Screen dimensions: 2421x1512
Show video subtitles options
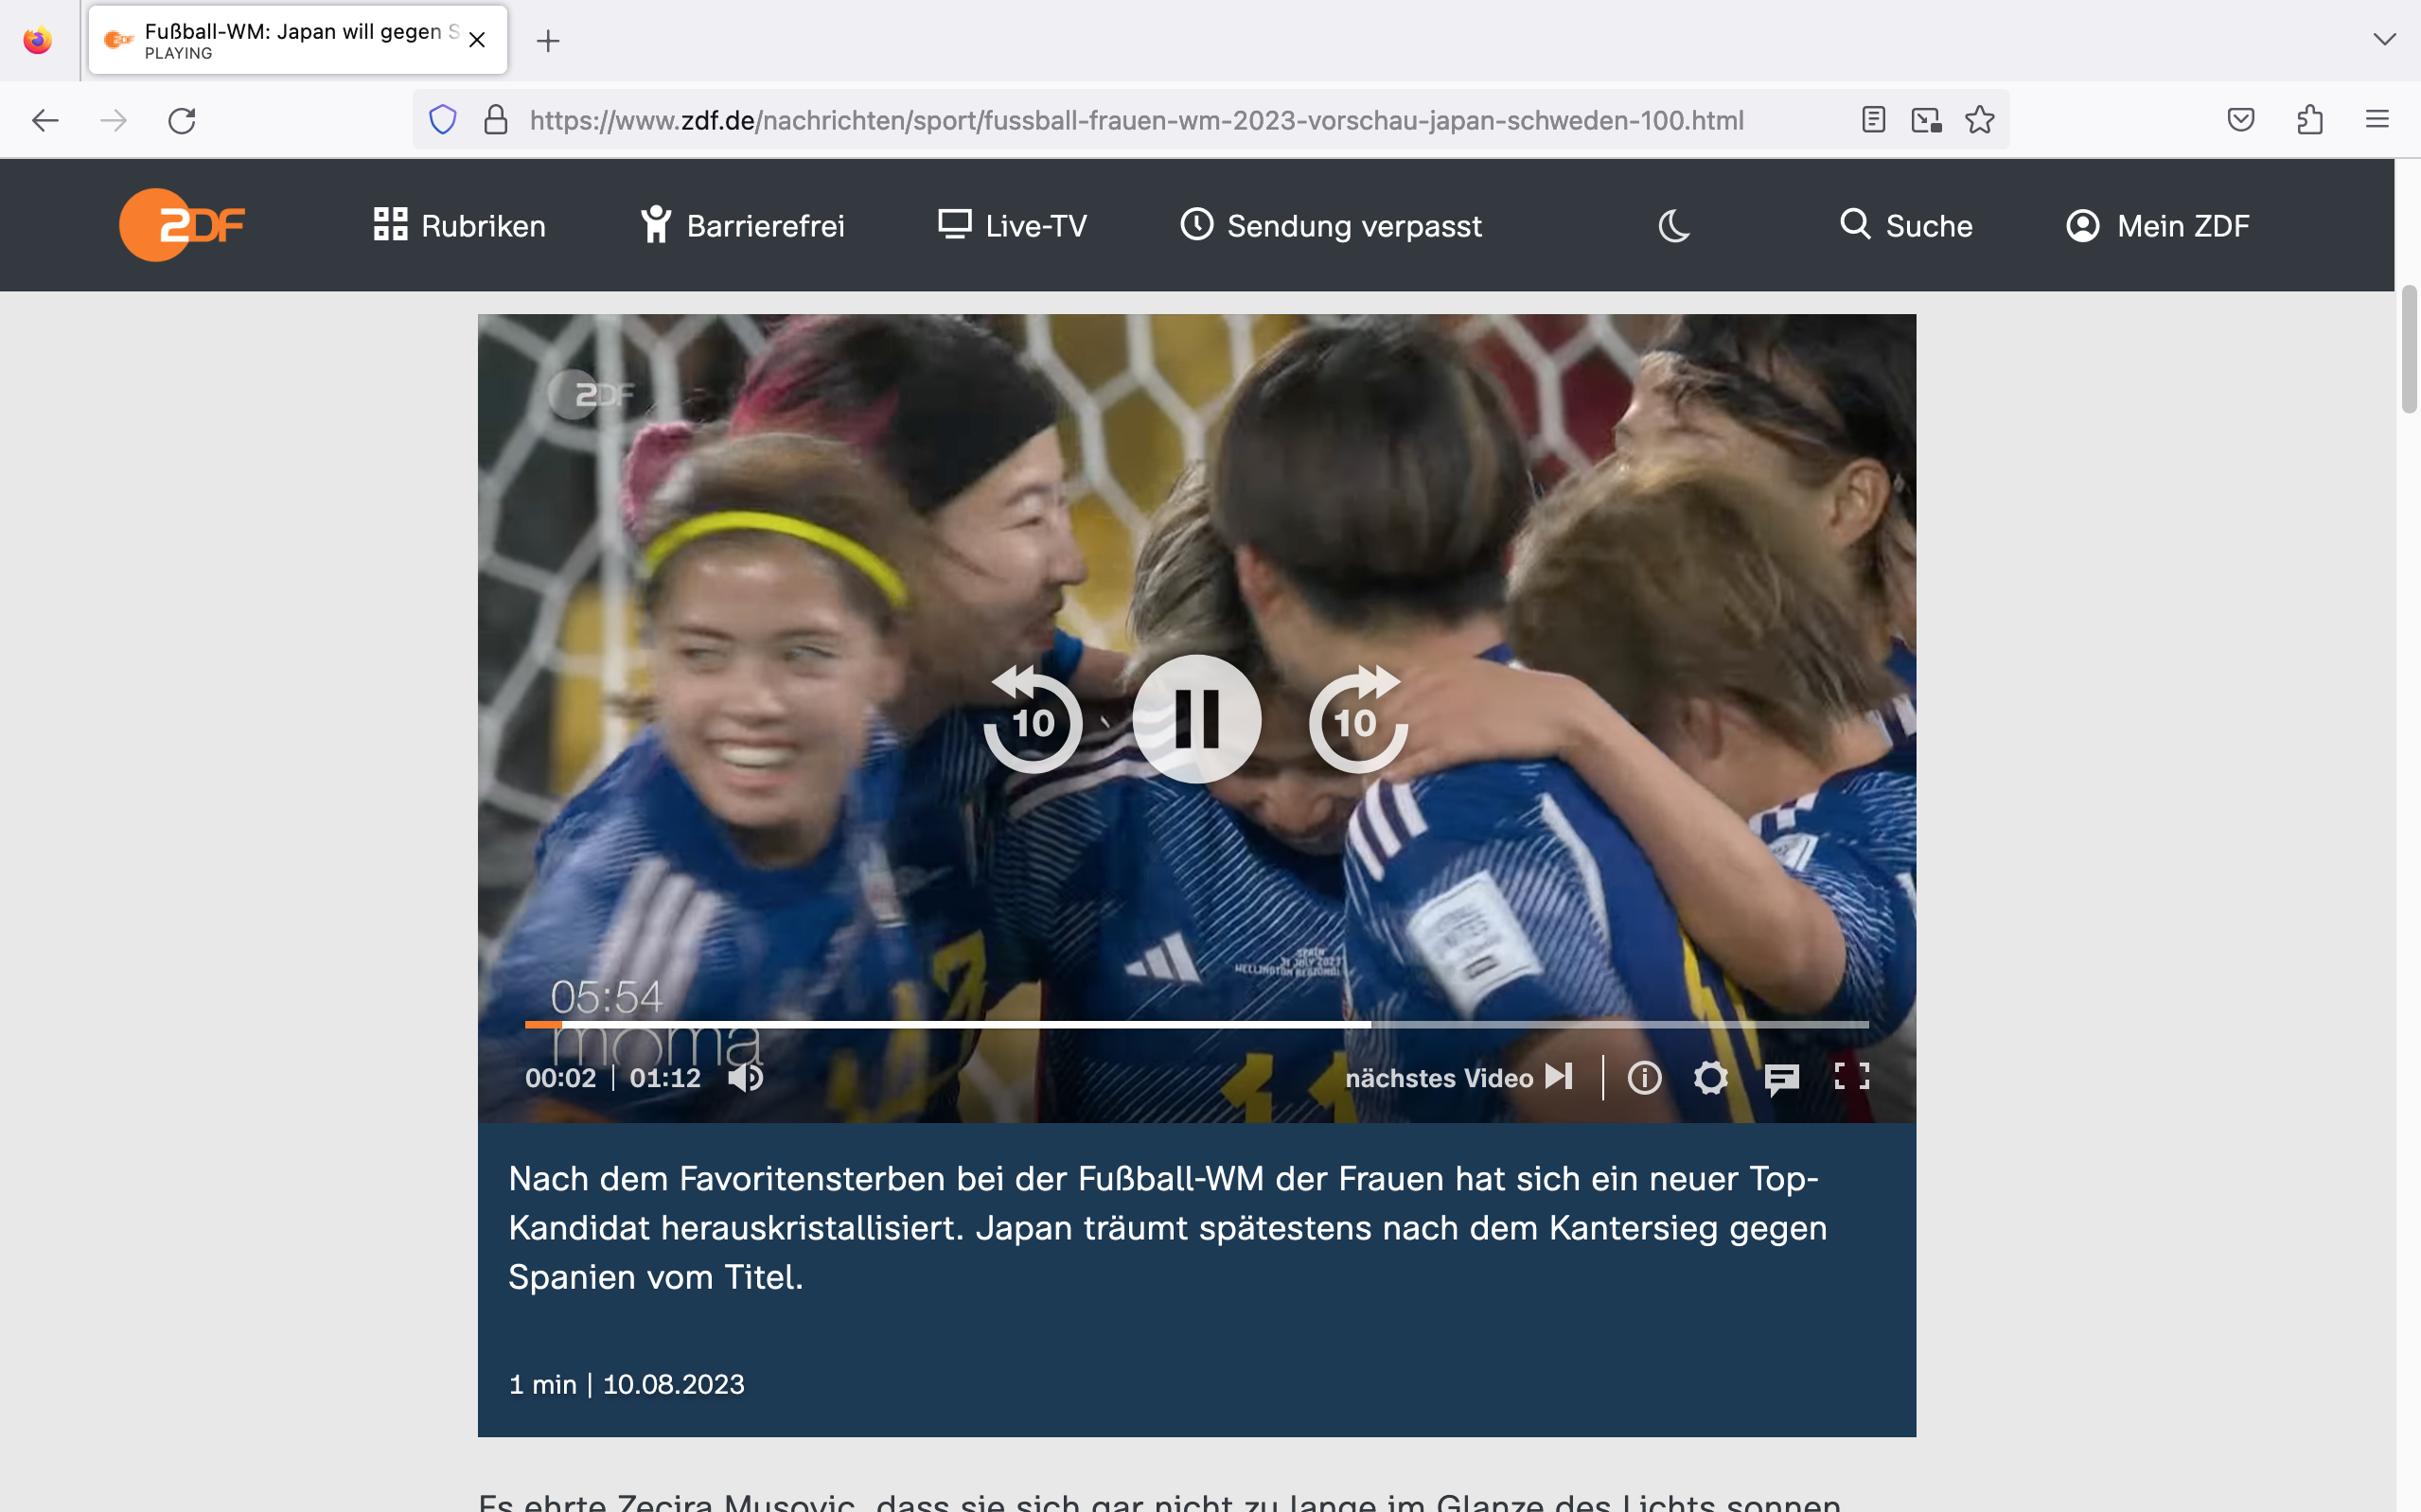[1782, 1077]
